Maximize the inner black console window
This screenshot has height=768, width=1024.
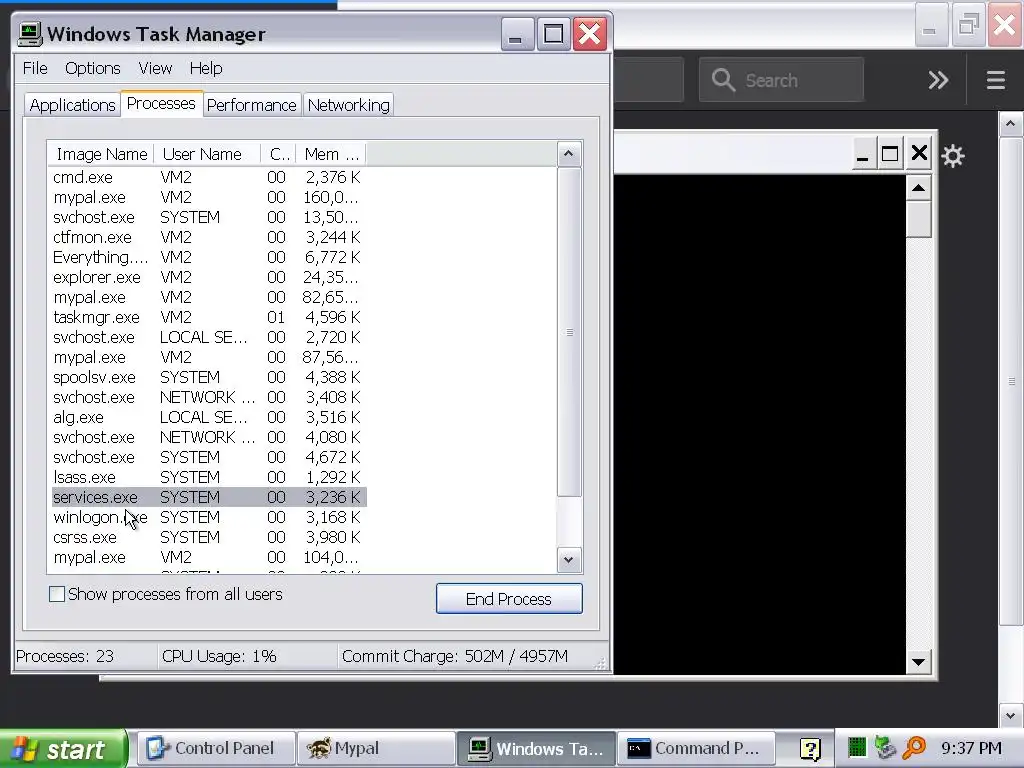[889, 154]
